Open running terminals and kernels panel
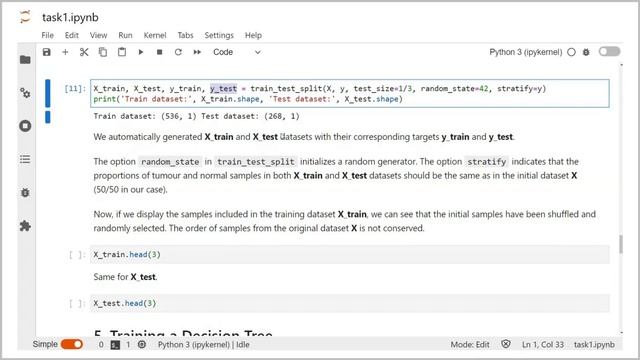This screenshot has width=640, height=360. pos(25,126)
